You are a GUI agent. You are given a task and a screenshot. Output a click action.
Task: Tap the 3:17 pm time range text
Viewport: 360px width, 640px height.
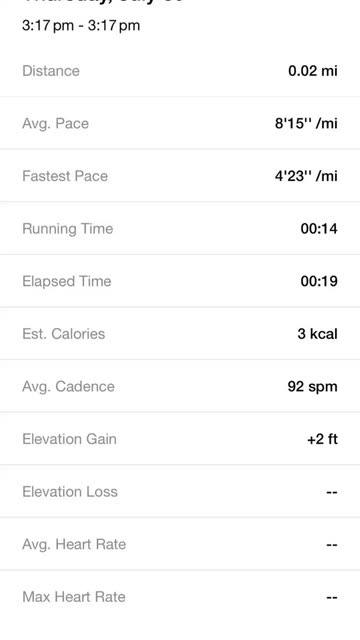click(x=81, y=25)
